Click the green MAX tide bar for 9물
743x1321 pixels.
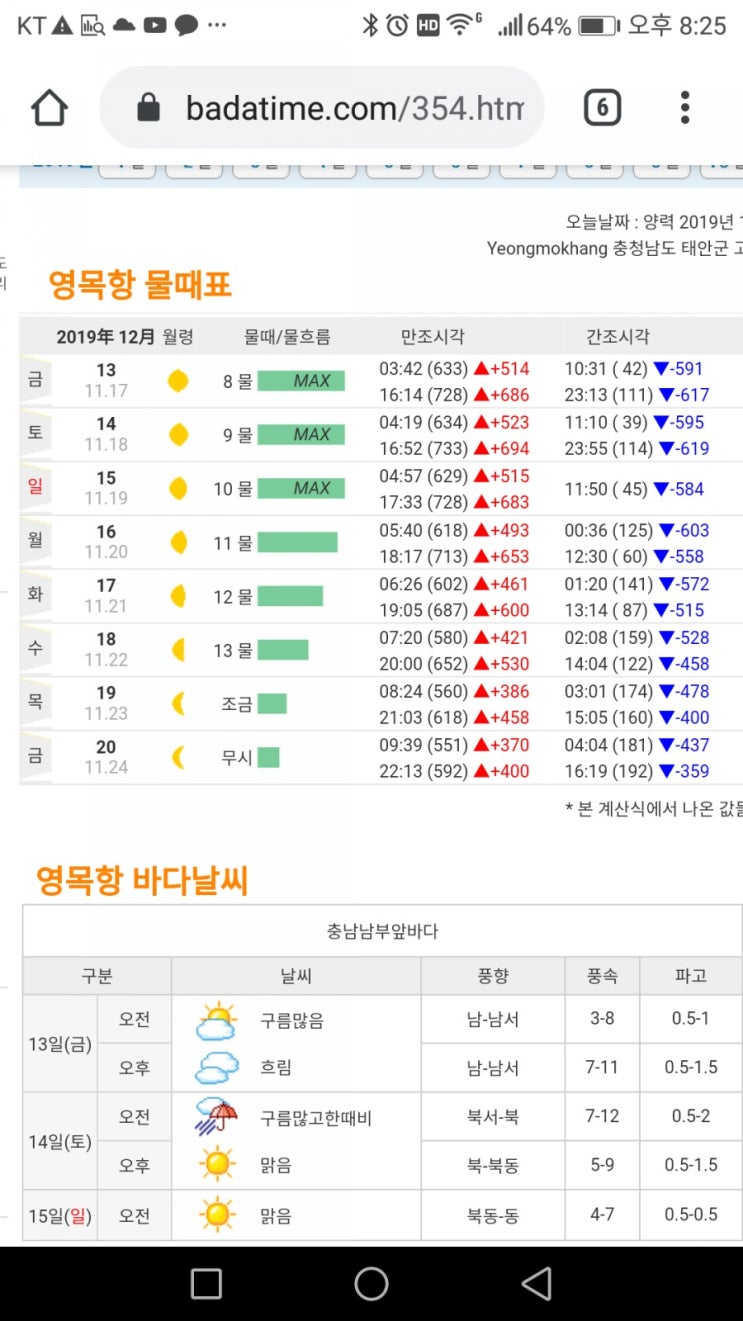pos(301,435)
